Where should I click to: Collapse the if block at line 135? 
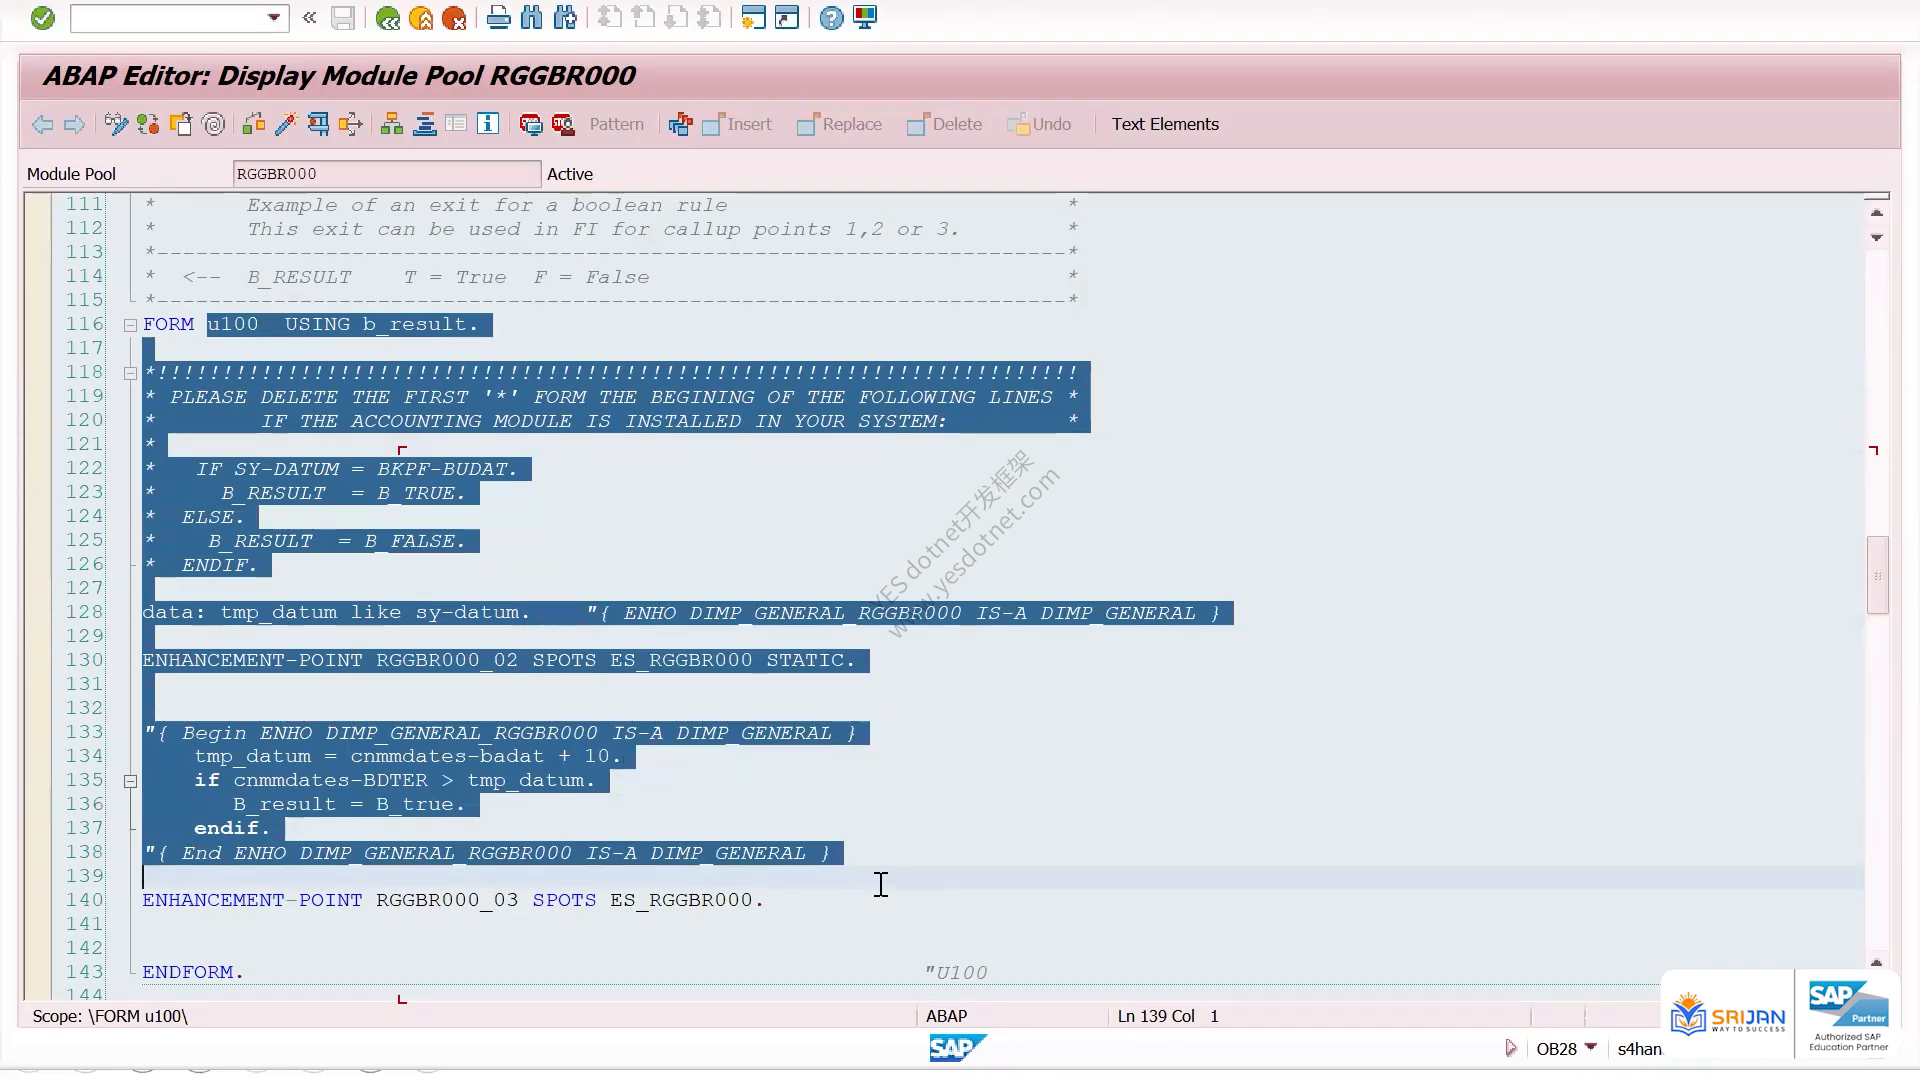point(130,781)
